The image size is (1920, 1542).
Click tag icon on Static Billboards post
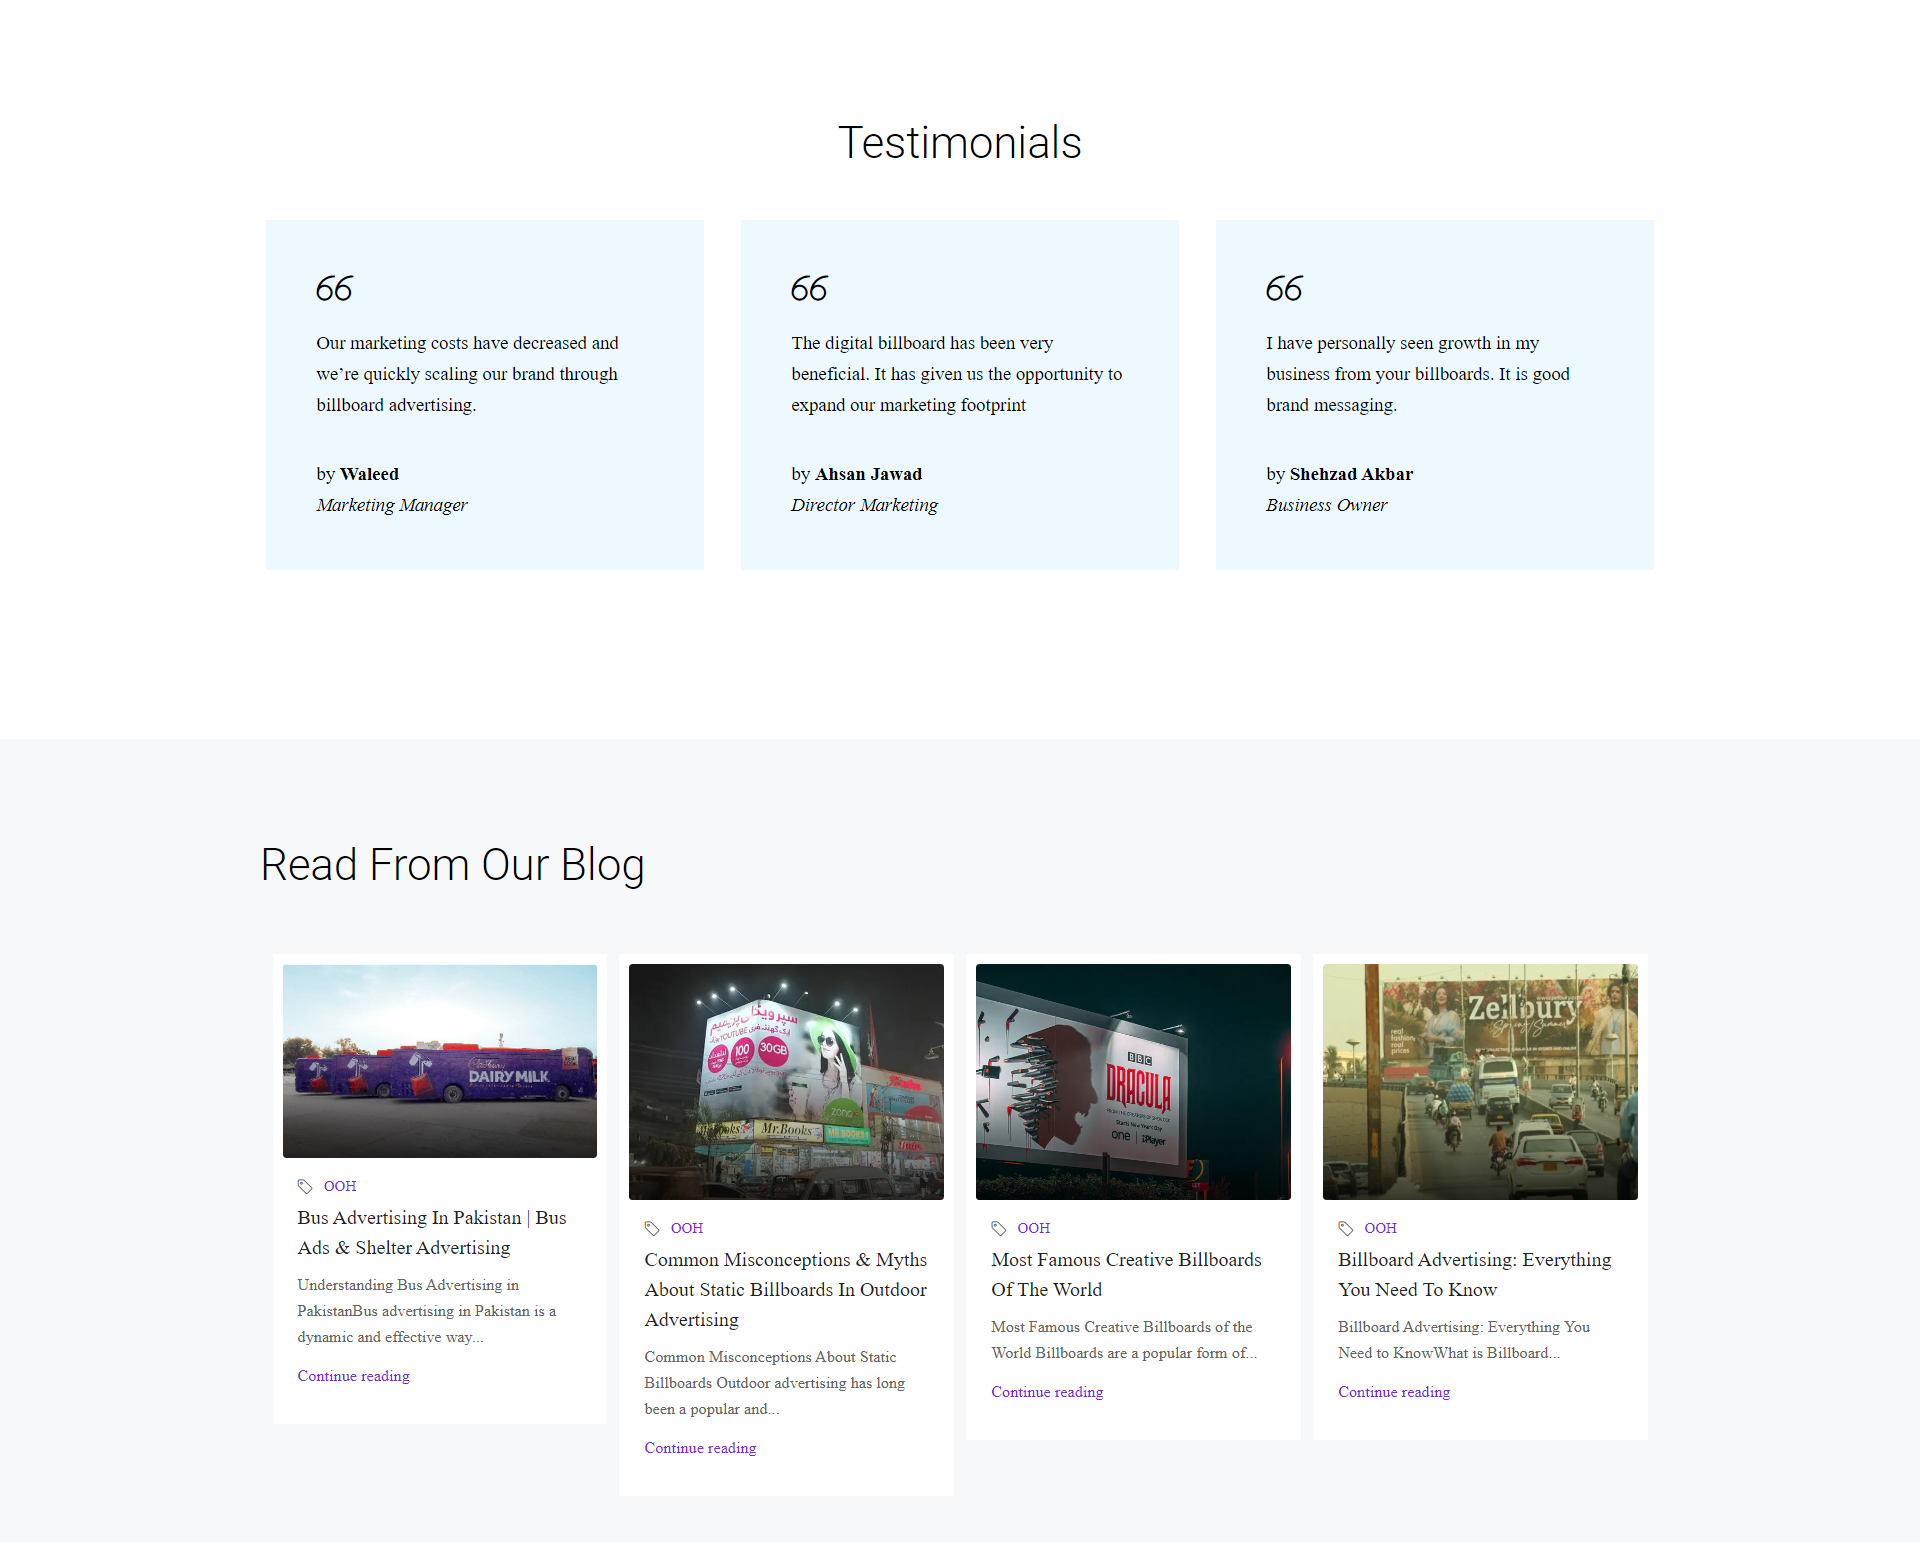[652, 1228]
